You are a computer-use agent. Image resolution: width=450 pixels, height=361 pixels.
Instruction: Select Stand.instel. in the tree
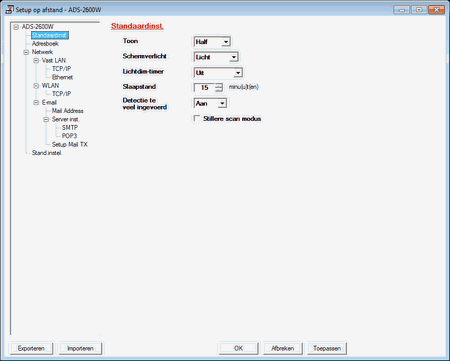47,153
